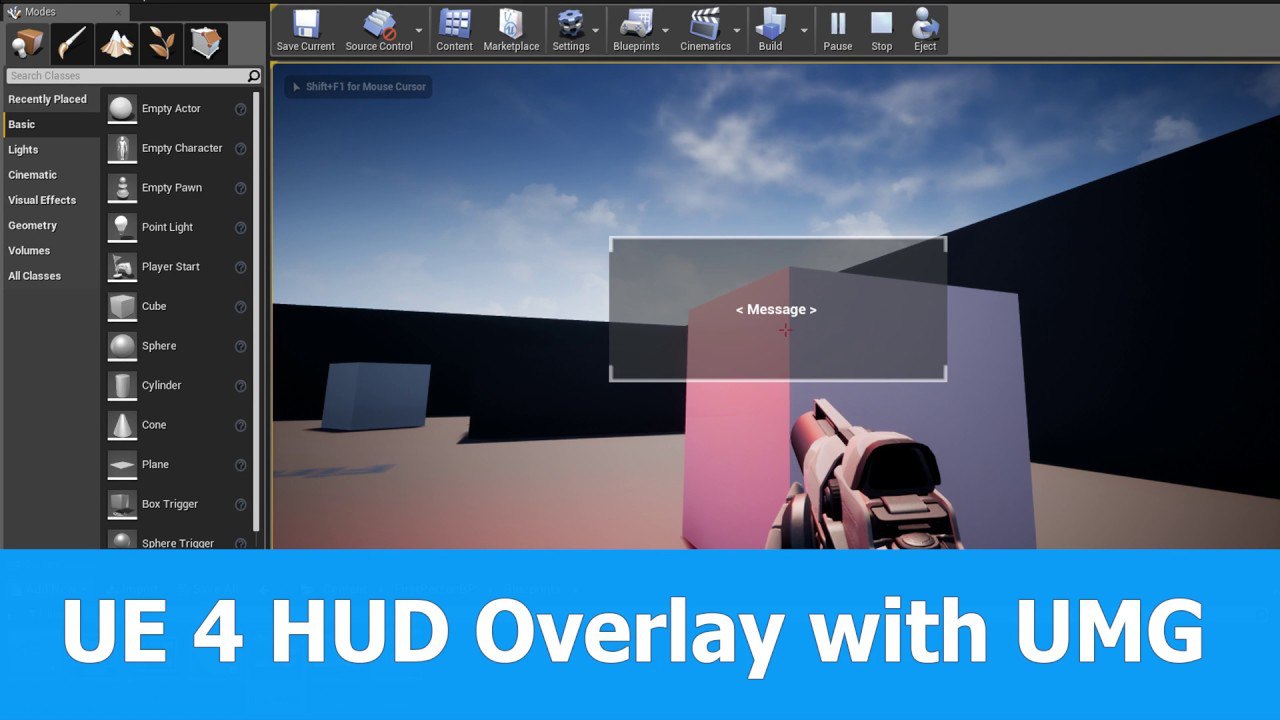Open the Settings toolbar button

571,31
